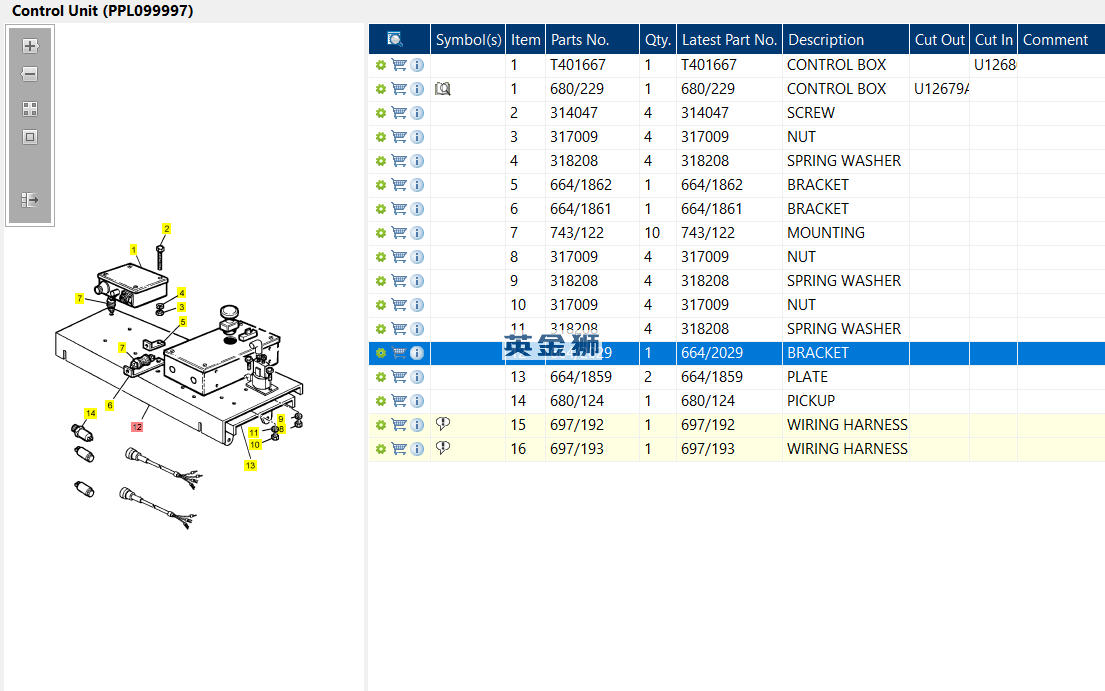Click the four-squares grid view icon

click(x=30, y=108)
